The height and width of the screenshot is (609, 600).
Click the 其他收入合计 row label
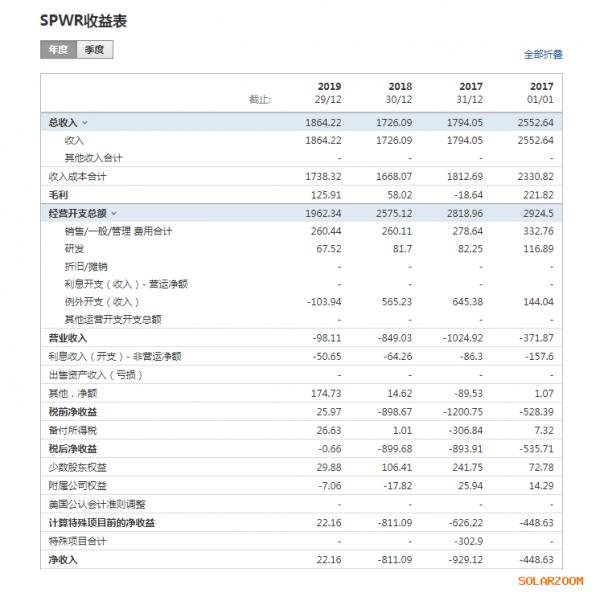(93, 158)
